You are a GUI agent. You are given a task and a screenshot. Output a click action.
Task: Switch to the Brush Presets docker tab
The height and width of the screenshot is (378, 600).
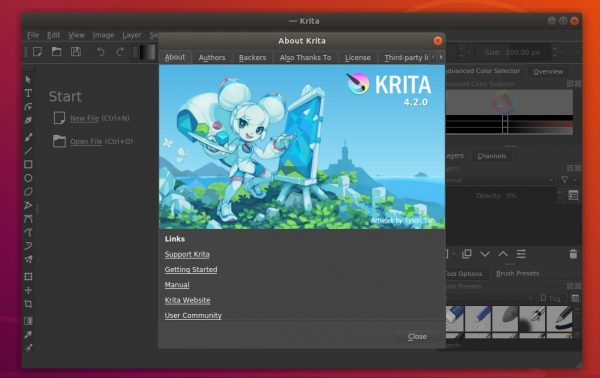[517, 274]
